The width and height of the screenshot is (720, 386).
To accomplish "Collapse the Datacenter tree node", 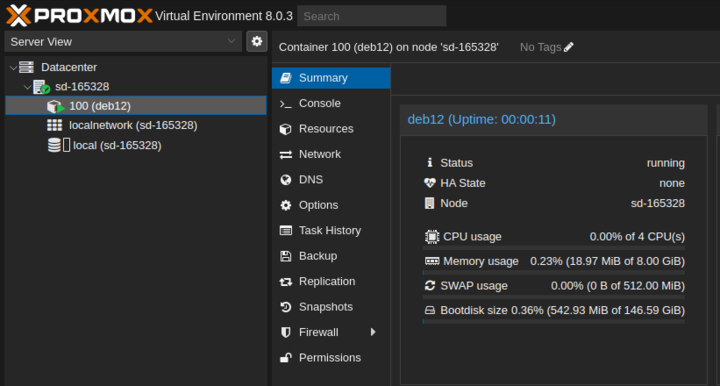I will (x=13, y=68).
